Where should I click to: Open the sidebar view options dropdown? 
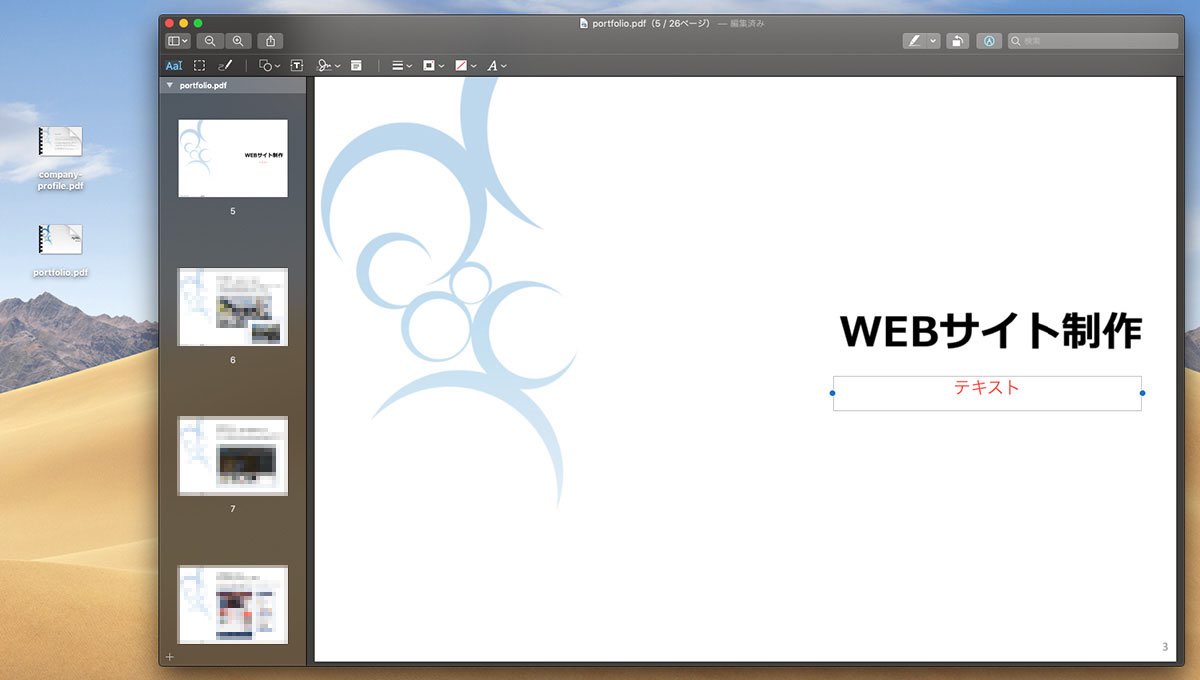(178, 41)
